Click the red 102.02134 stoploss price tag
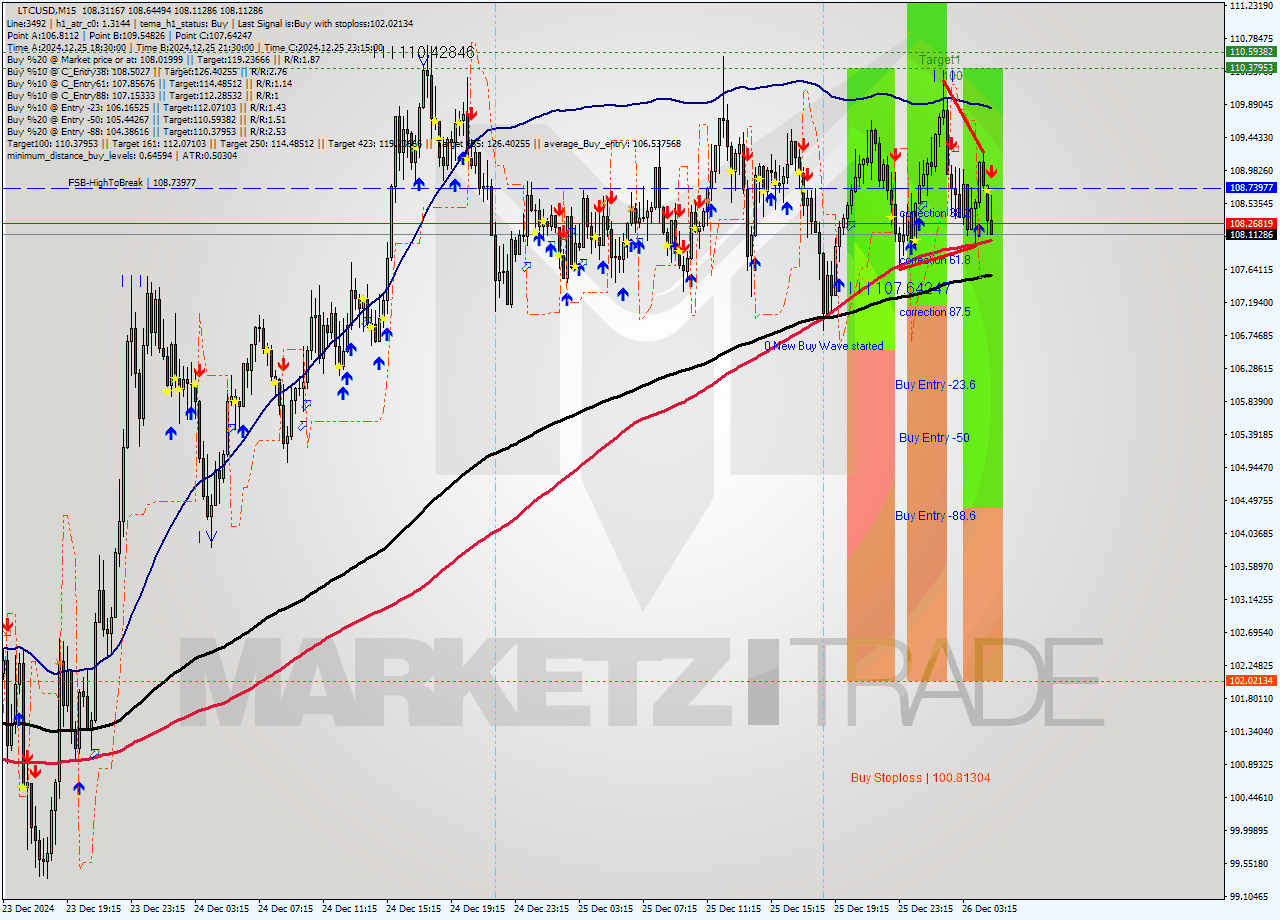1280x920 pixels. coord(1251,681)
